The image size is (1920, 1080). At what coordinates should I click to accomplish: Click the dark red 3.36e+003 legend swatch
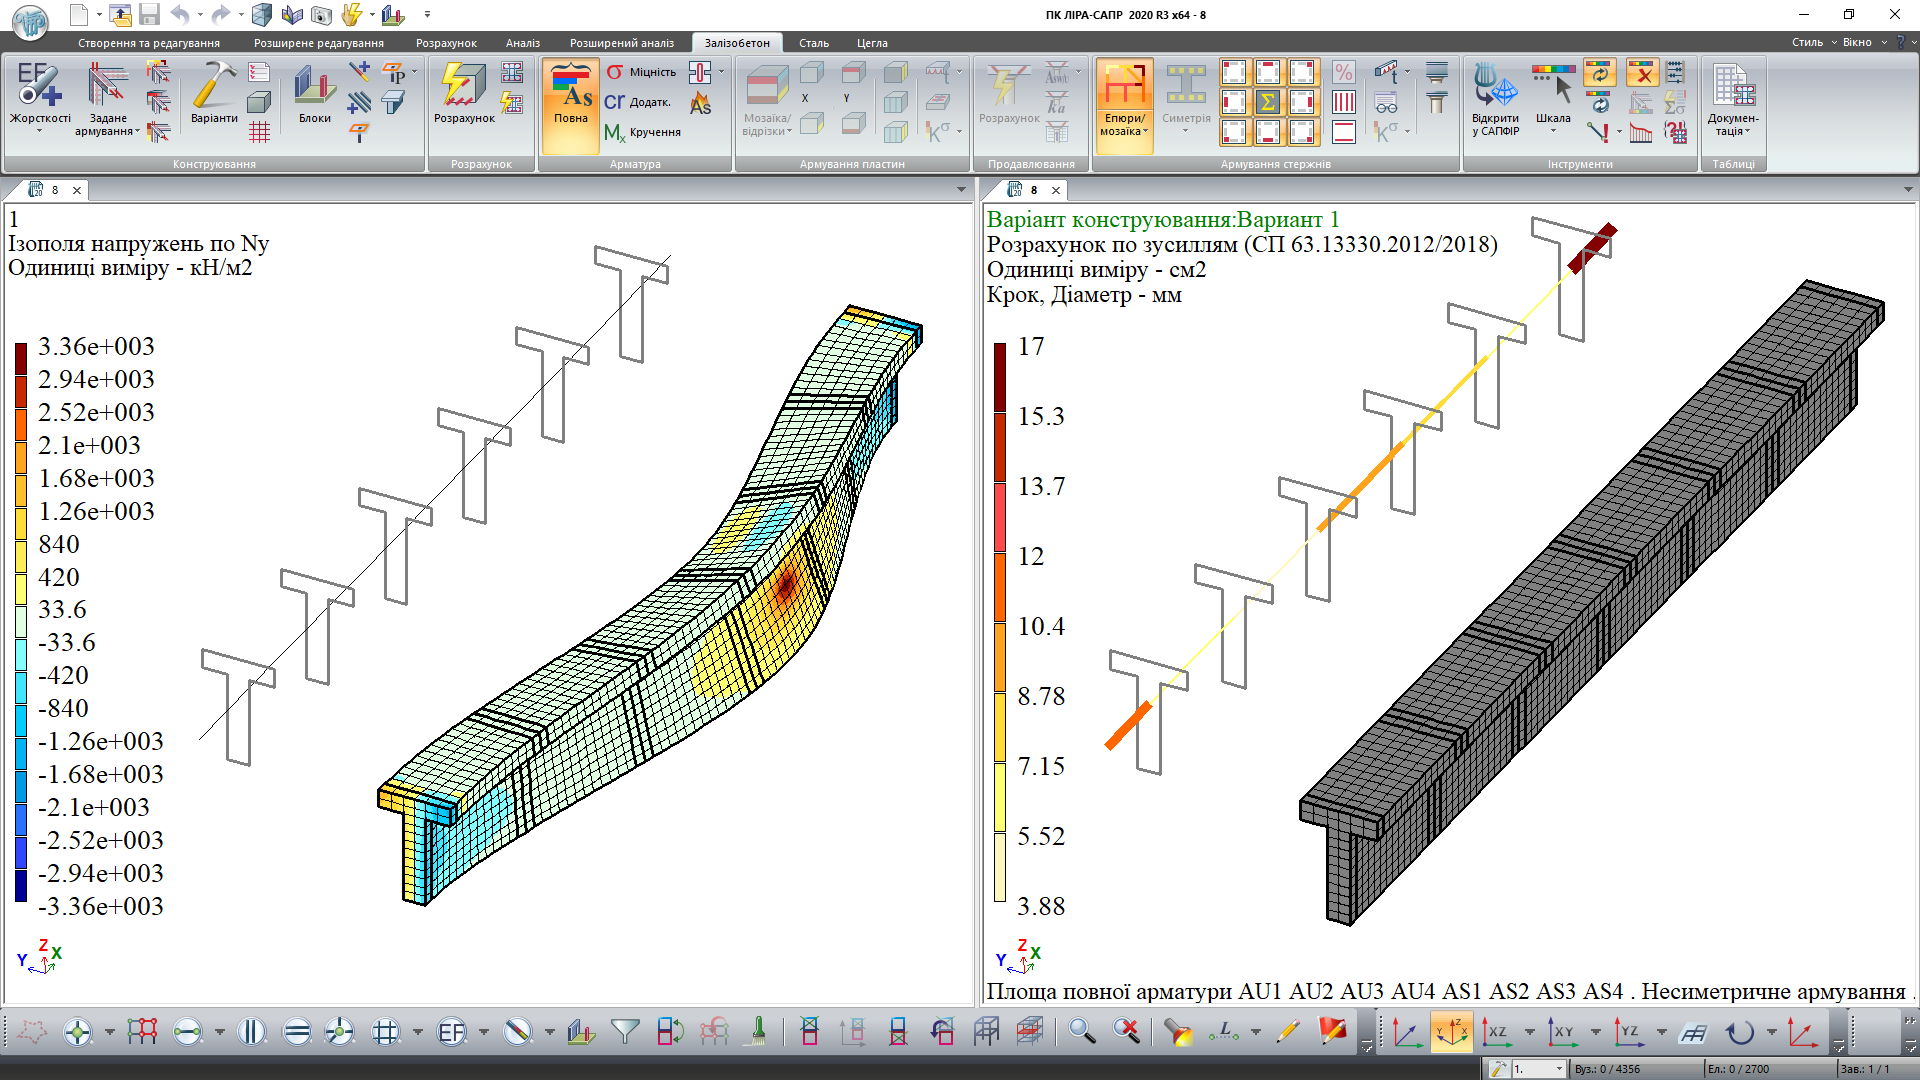coord(20,358)
